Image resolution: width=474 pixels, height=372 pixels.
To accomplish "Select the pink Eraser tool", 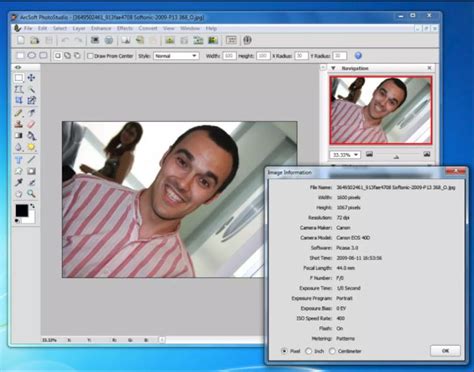I will (x=31, y=124).
